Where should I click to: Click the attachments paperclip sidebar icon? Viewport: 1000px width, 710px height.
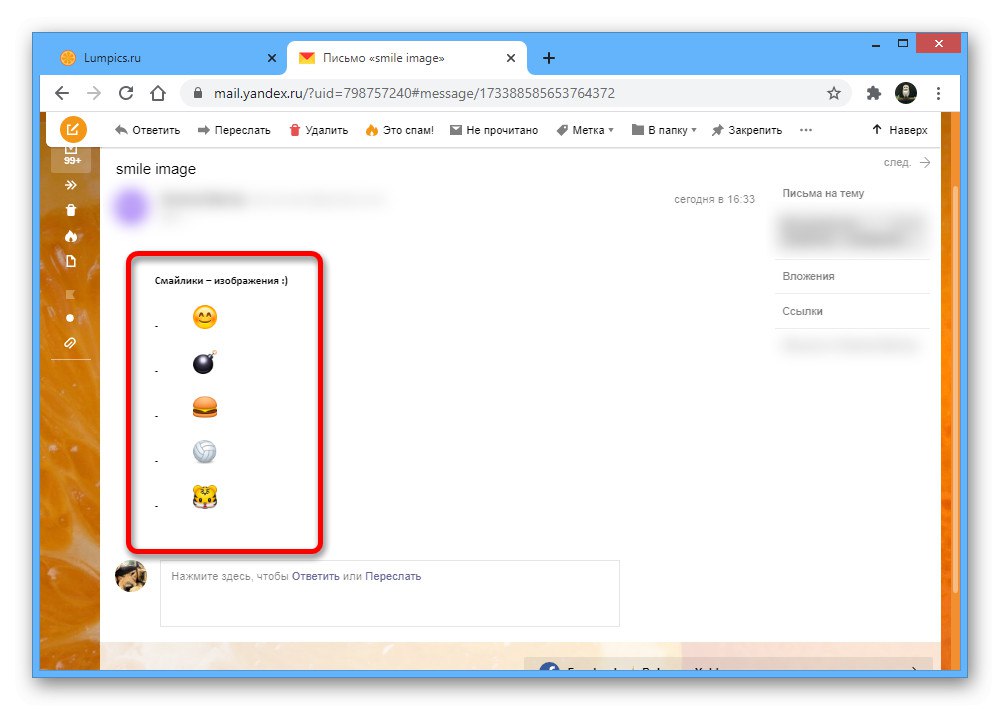pyautogui.click(x=70, y=343)
